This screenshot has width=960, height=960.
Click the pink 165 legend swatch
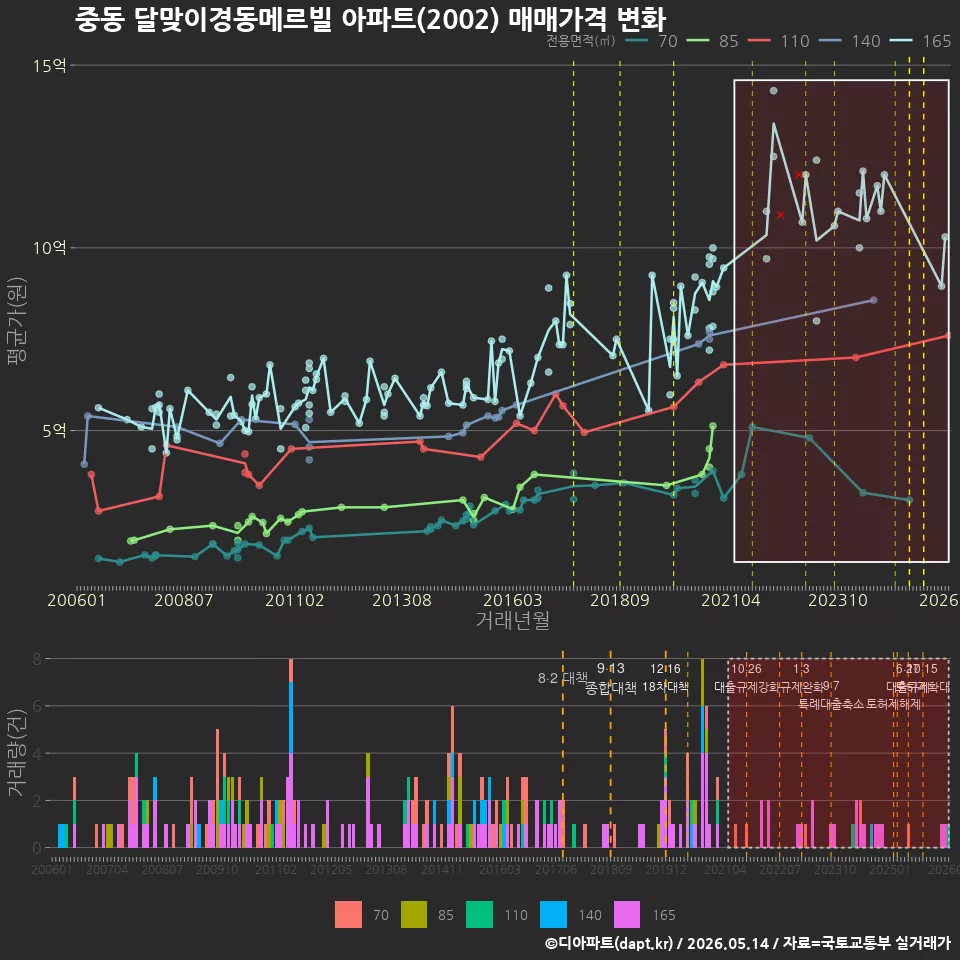pyautogui.click(x=627, y=915)
